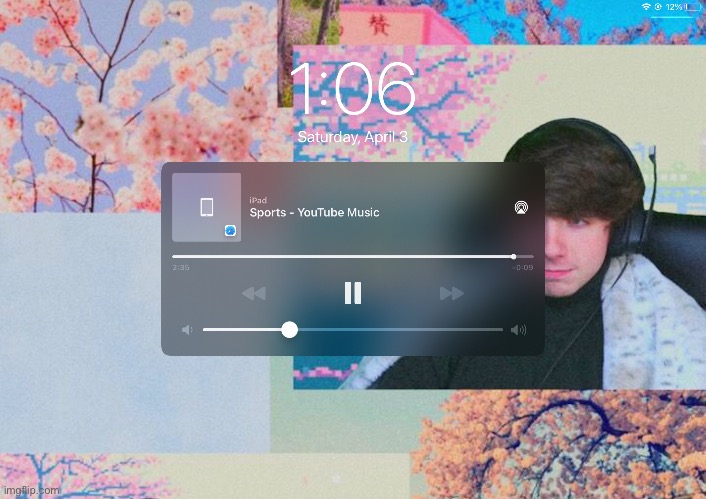This screenshot has height=499, width=706.
Task: Tap the iPad album artwork thumbnail
Action: pos(207,207)
